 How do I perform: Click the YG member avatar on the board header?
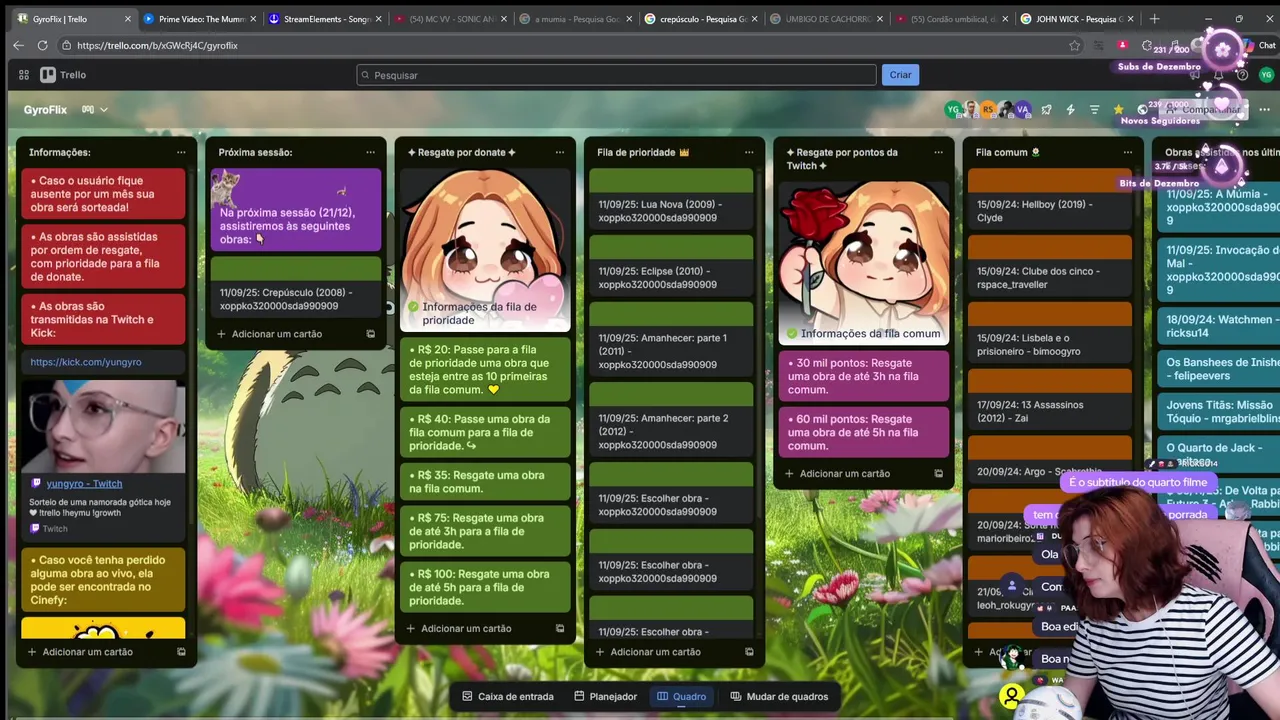(x=953, y=110)
